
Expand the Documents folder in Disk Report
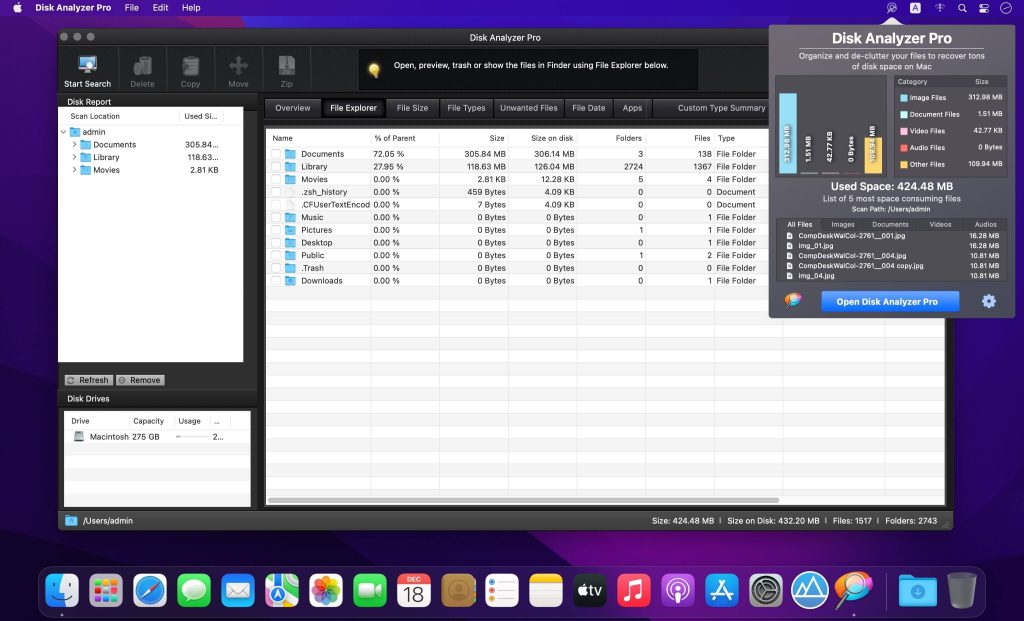pyautogui.click(x=75, y=144)
